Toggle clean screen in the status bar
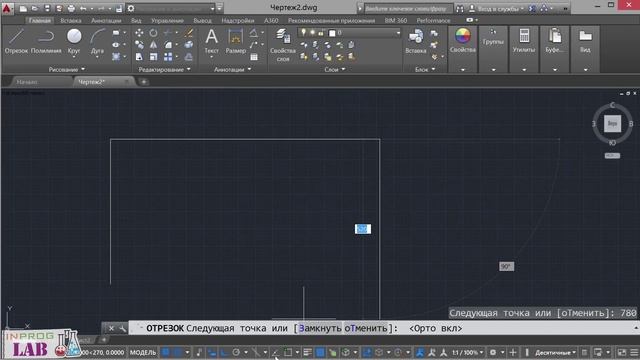Viewport: 640px width, 360px height. click(x=622, y=352)
